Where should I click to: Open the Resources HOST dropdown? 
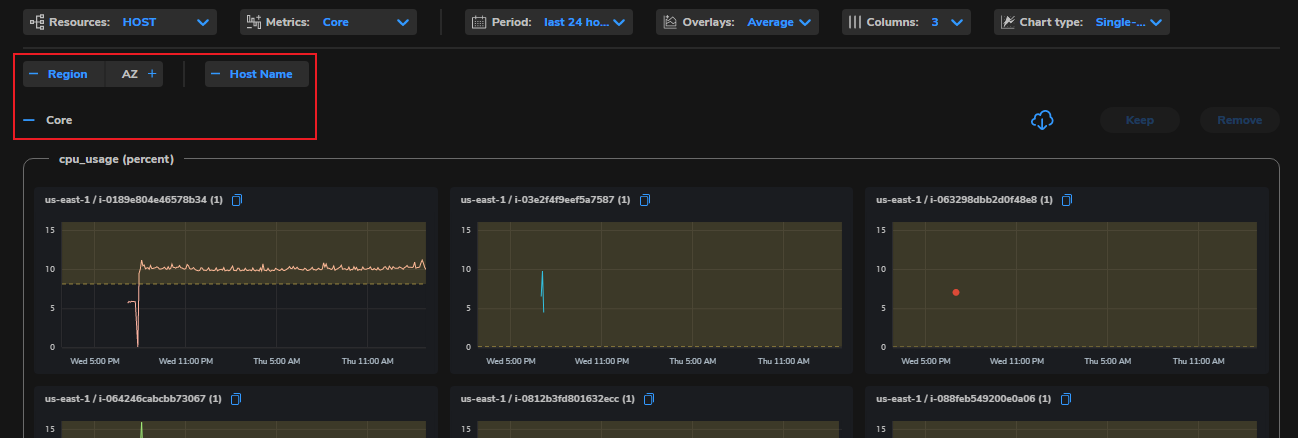click(x=120, y=22)
